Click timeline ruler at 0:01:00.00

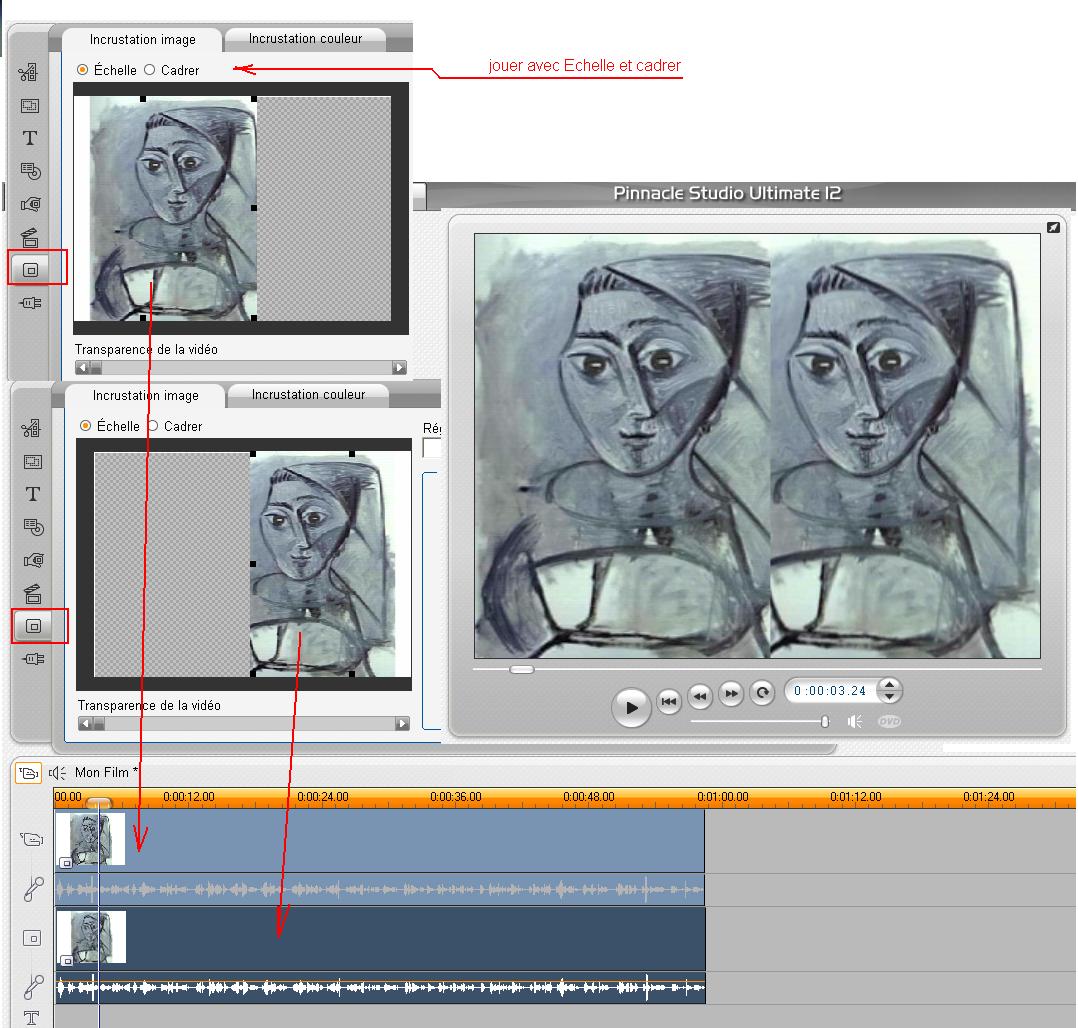pos(723,797)
